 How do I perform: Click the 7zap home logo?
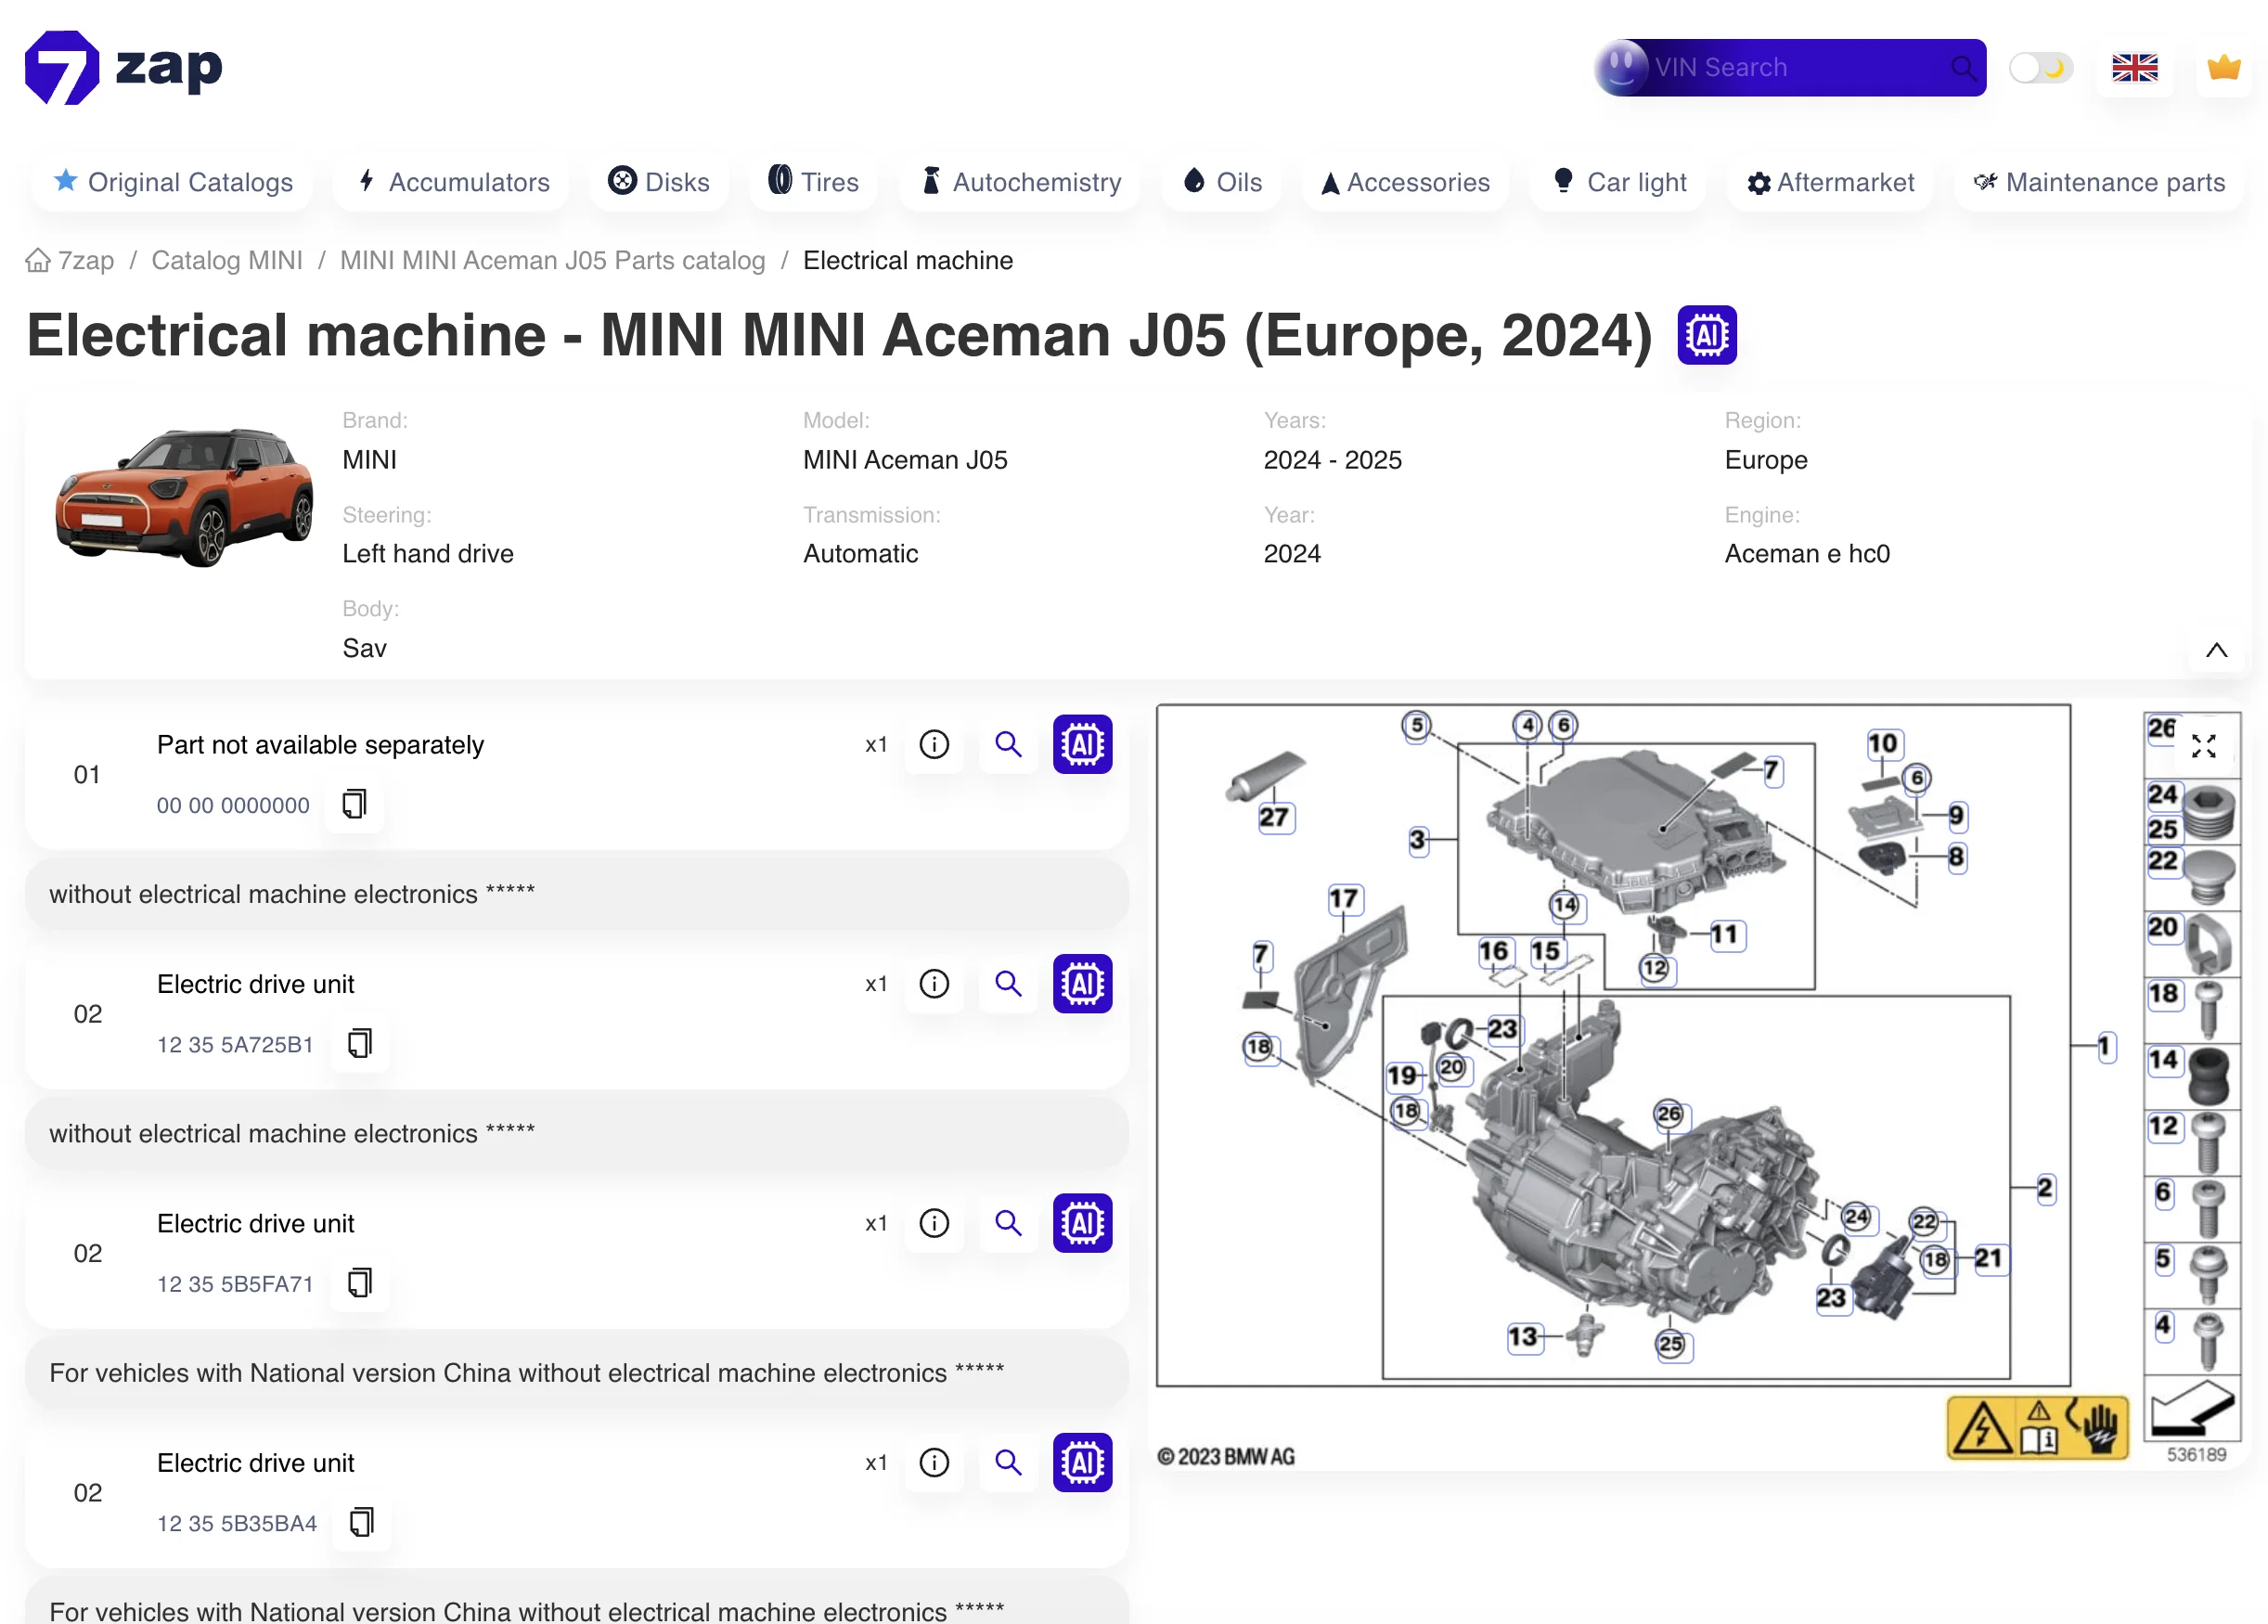pyautogui.click(x=122, y=66)
